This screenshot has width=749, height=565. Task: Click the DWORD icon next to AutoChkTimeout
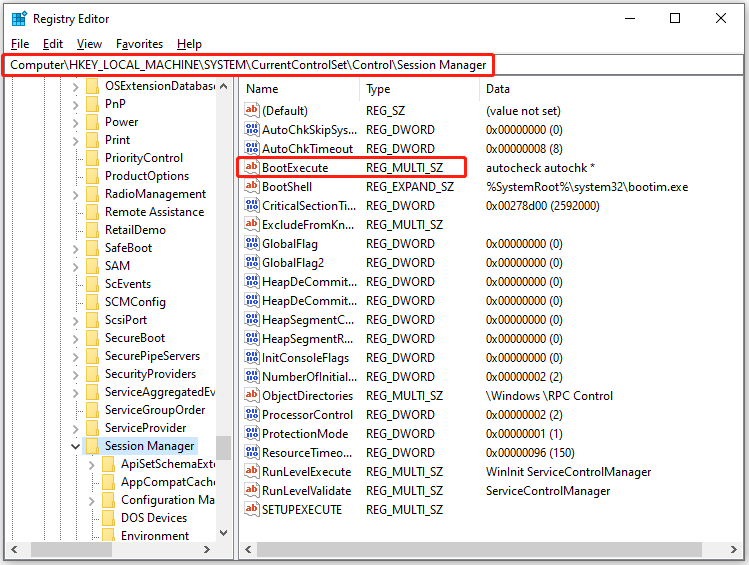(252, 149)
